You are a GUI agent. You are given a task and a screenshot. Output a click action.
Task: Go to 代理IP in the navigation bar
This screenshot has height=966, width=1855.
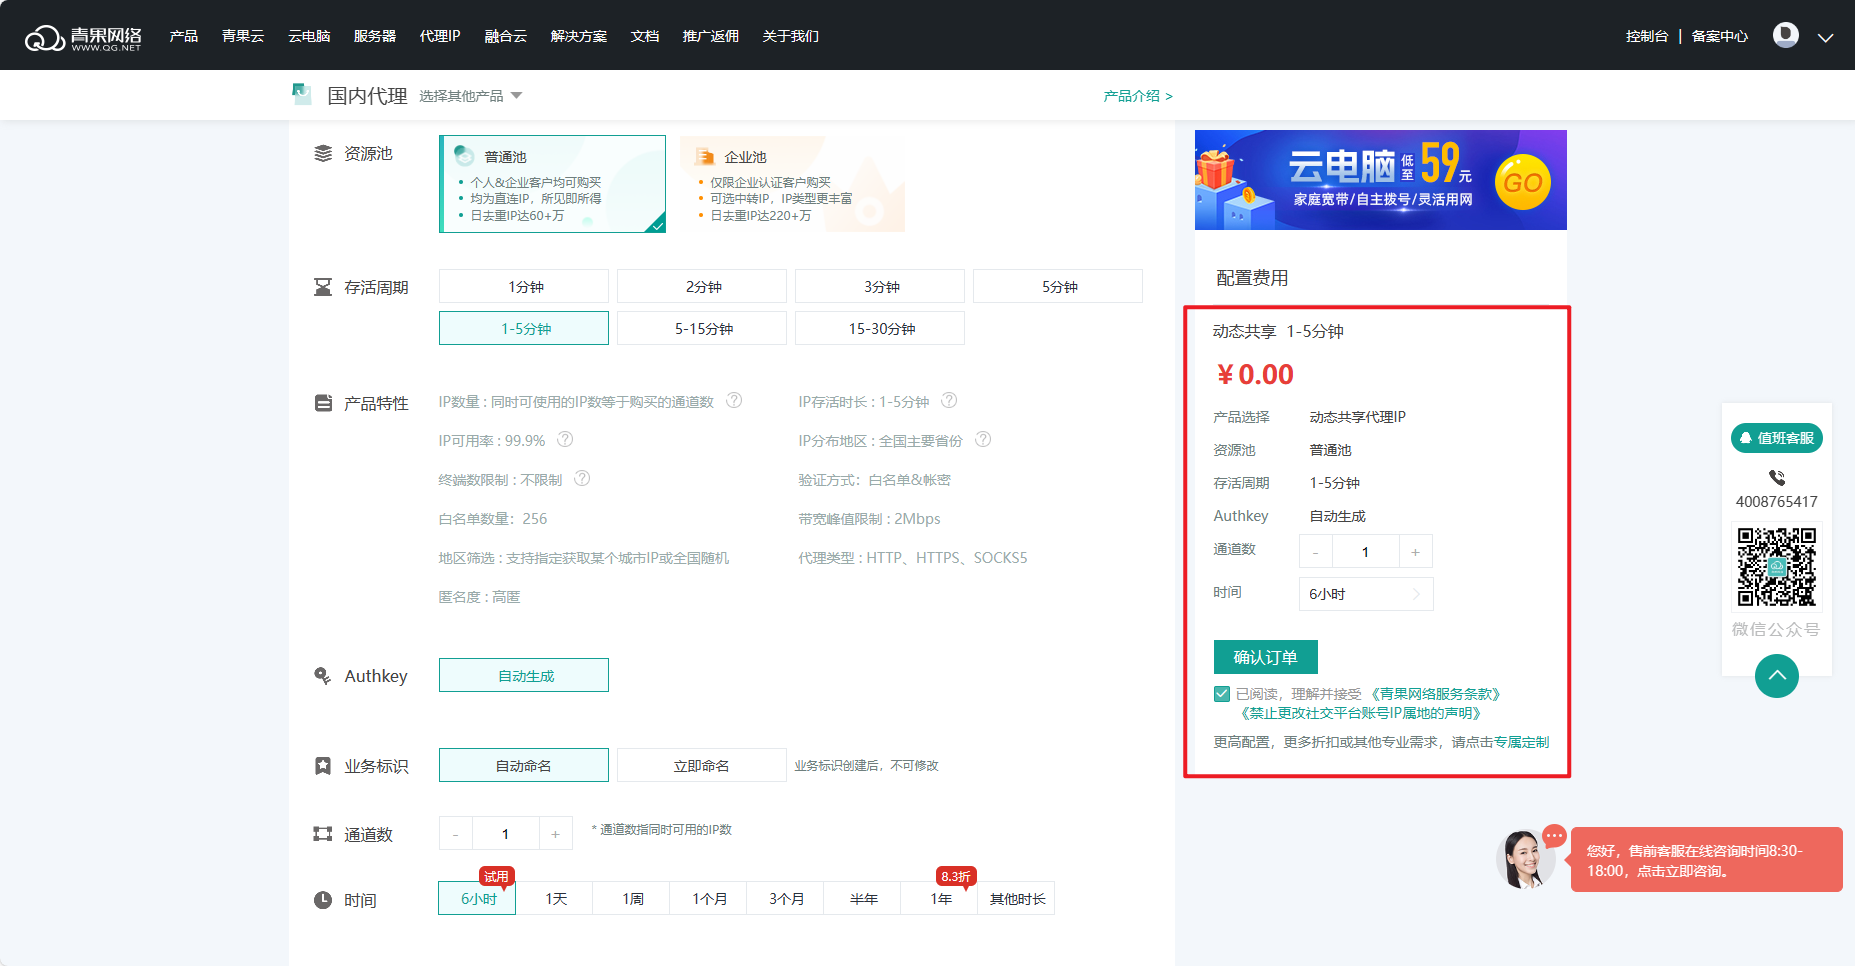point(440,36)
